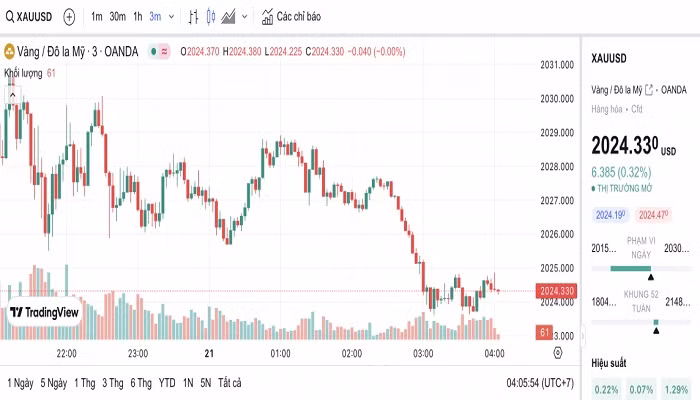Image resolution: width=700 pixels, height=400 pixels.
Task: Click the TradingView logo on chart
Action: (x=44, y=312)
